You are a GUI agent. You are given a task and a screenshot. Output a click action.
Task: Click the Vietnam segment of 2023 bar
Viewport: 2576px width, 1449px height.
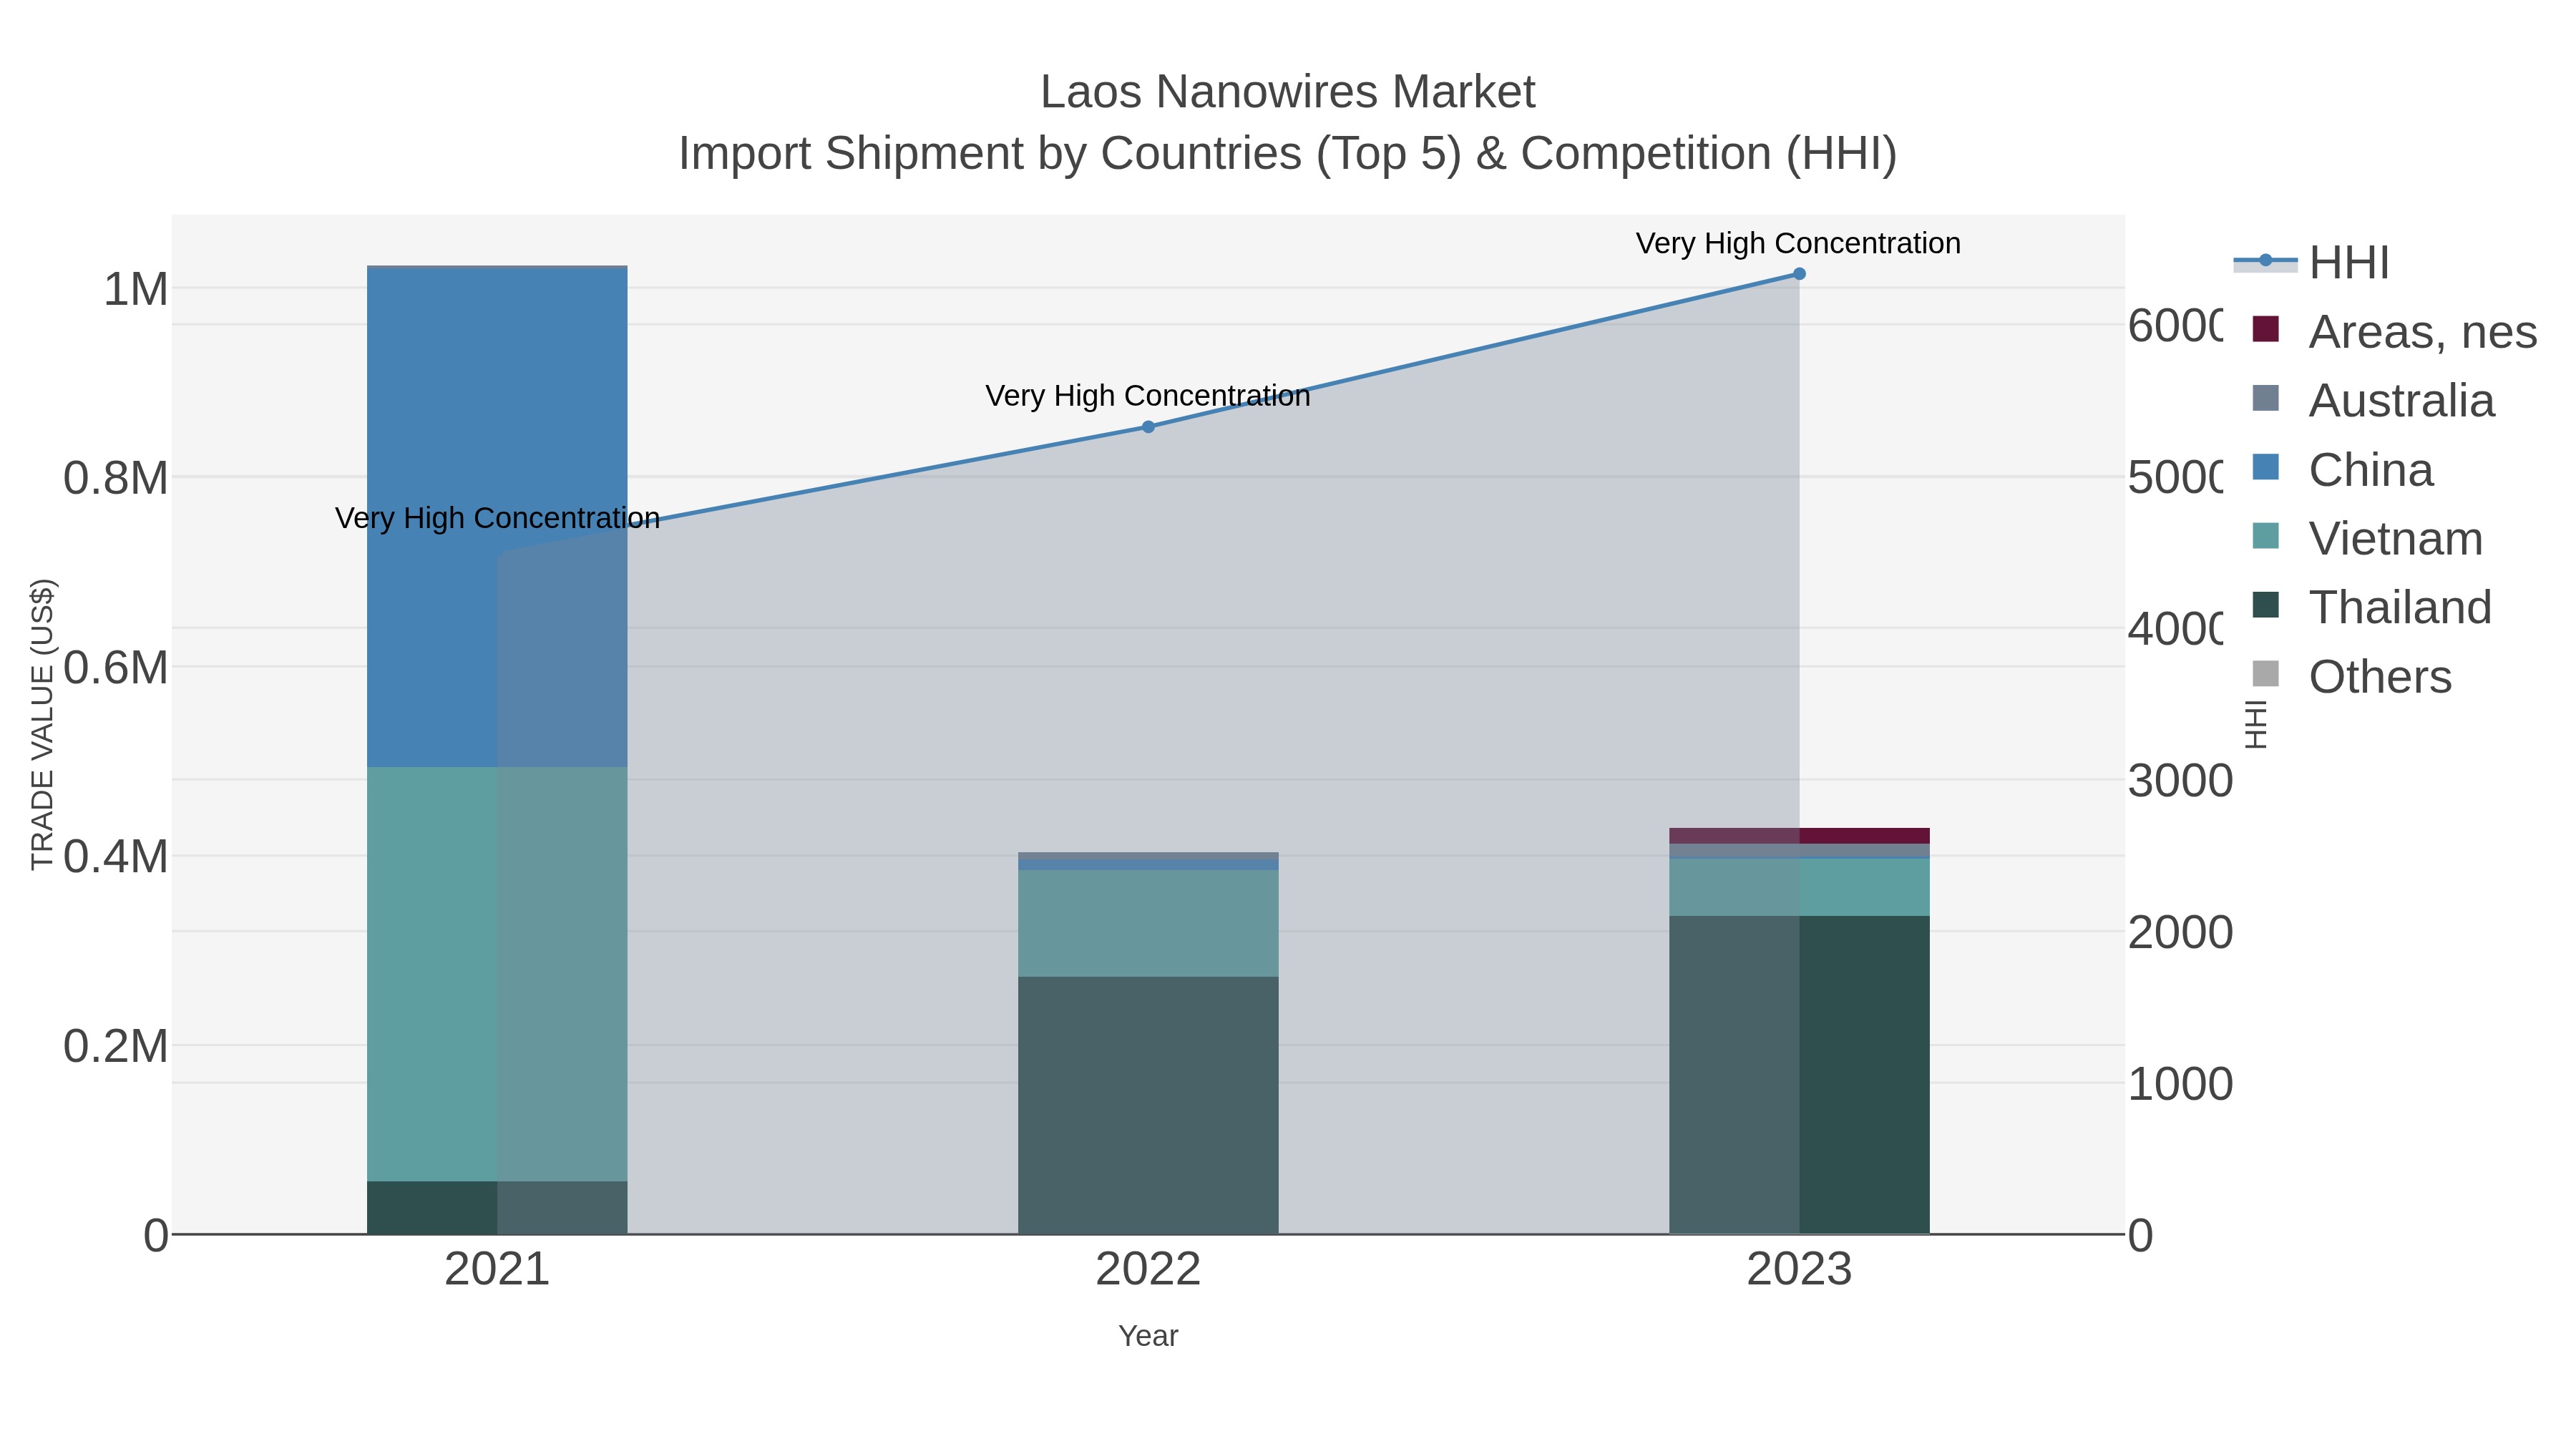click(1799, 888)
